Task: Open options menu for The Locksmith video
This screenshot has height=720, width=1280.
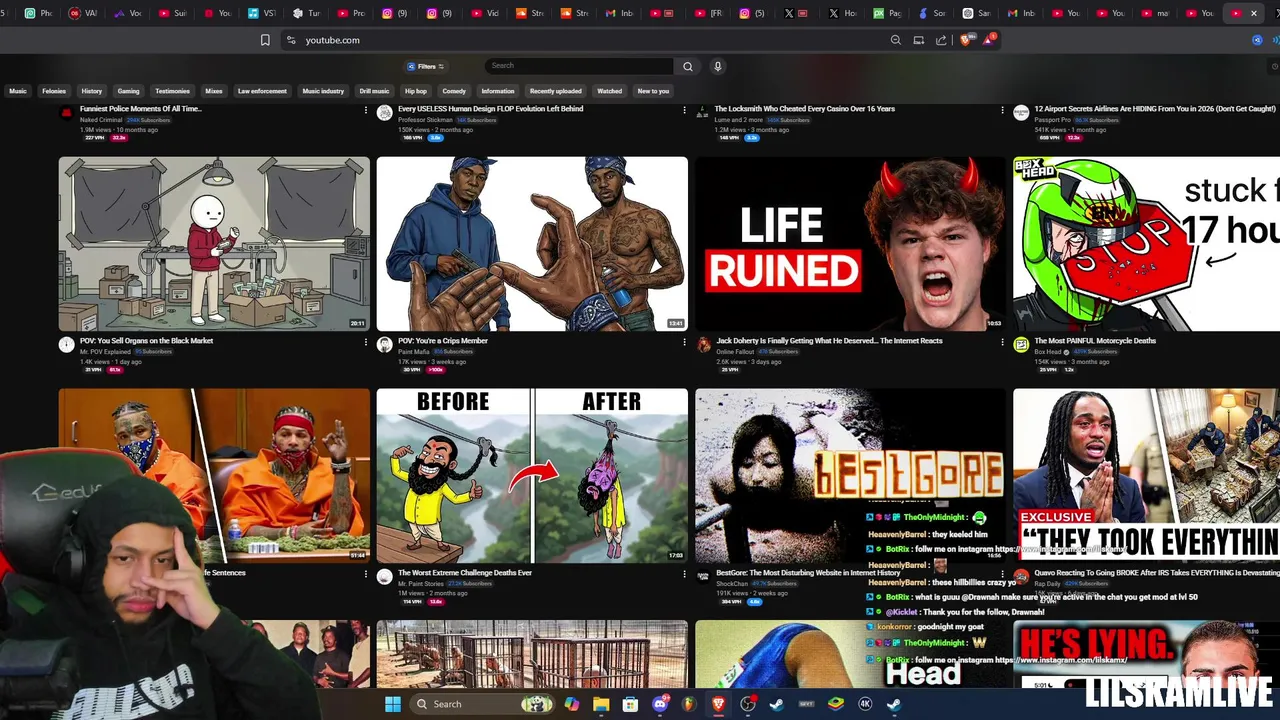Action: pyautogui.click(x=1002, y=110)
